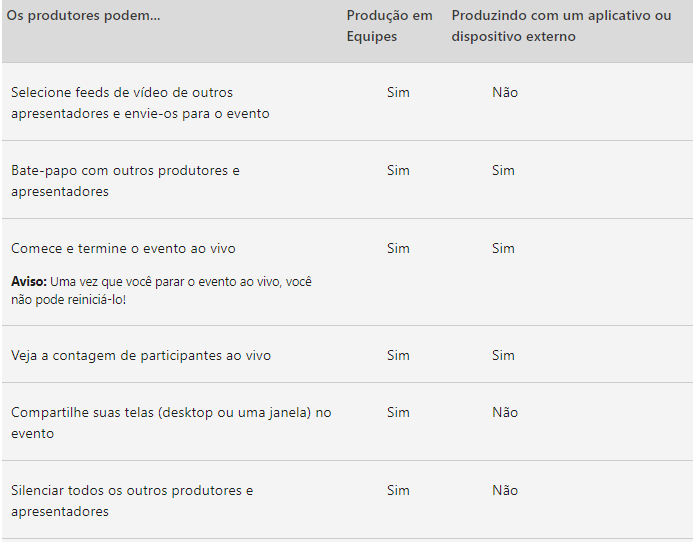Click 'Comece e termine o evento ao vivo' text
Viewport: 693px width, 542px height.
tap(123, 248)
